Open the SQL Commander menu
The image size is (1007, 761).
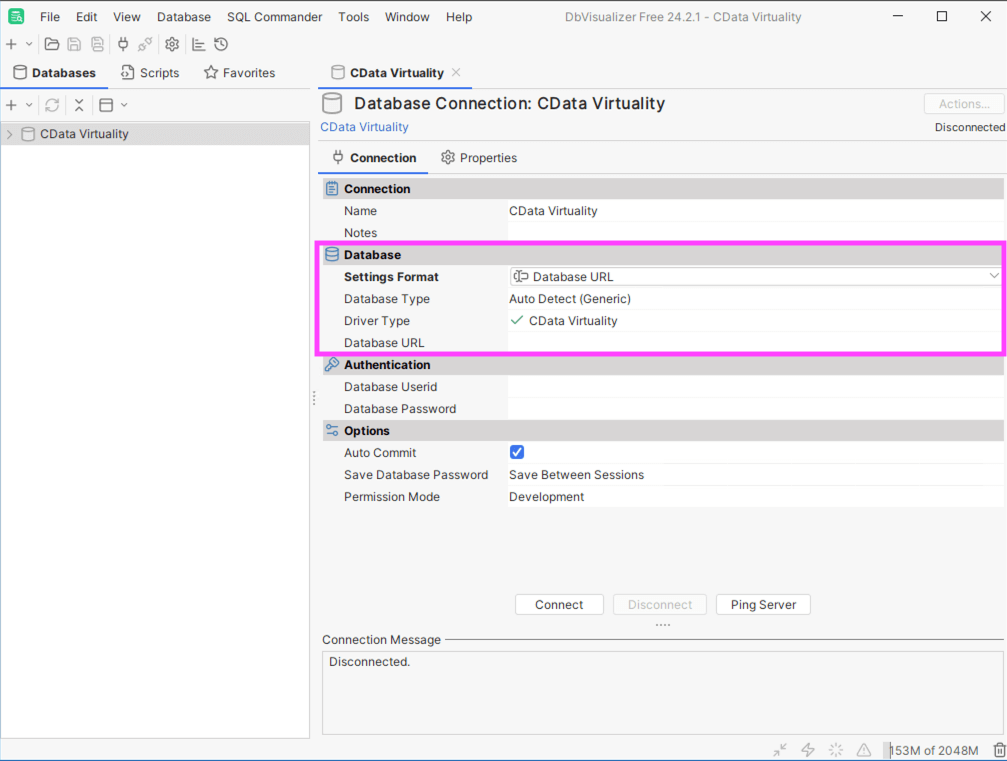tap(274, 17)
